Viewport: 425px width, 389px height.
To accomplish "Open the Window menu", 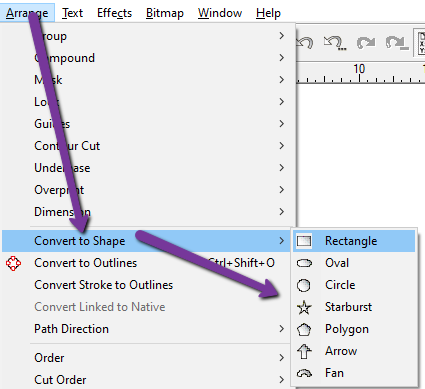I will [220, 13].
